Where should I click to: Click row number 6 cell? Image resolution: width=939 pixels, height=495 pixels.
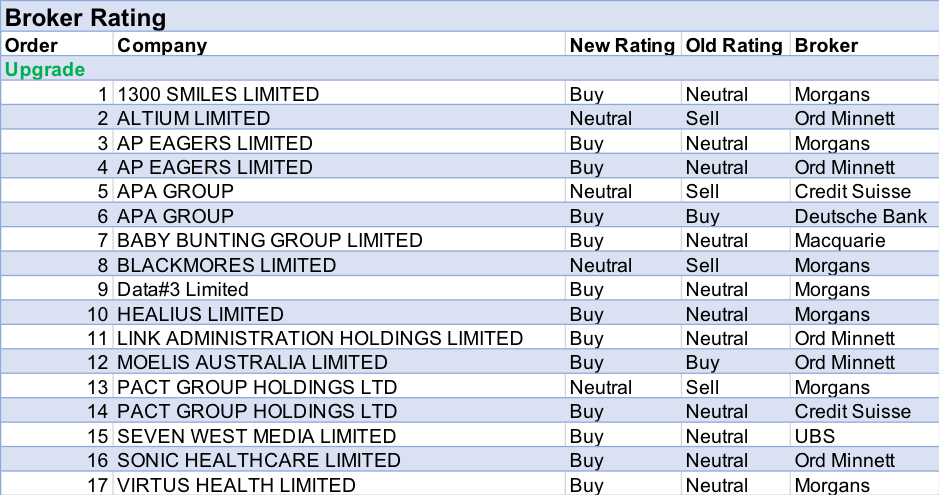pyautogui.click(x=102, y=216)
